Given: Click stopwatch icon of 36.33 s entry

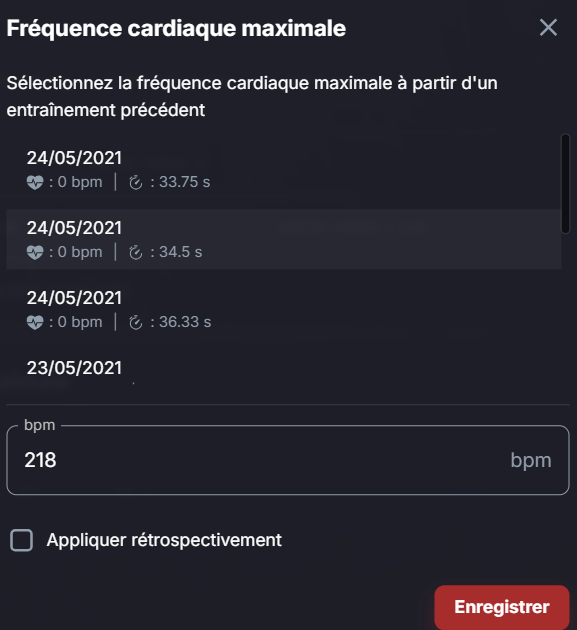Looking at the screenshot, I should pyautogui.click(x=136, y=322).
